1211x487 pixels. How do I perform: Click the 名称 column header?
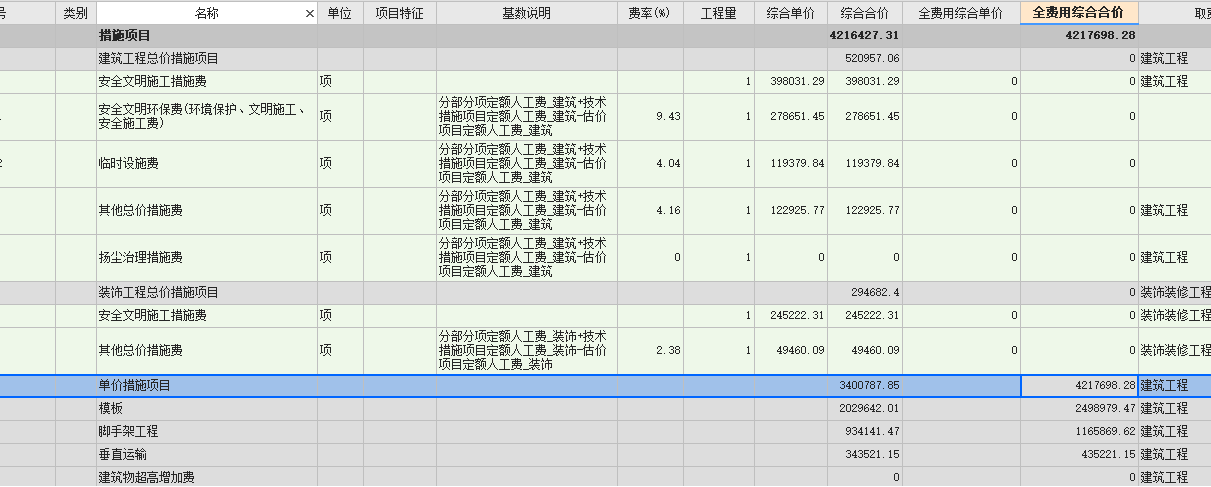(206, 13)
